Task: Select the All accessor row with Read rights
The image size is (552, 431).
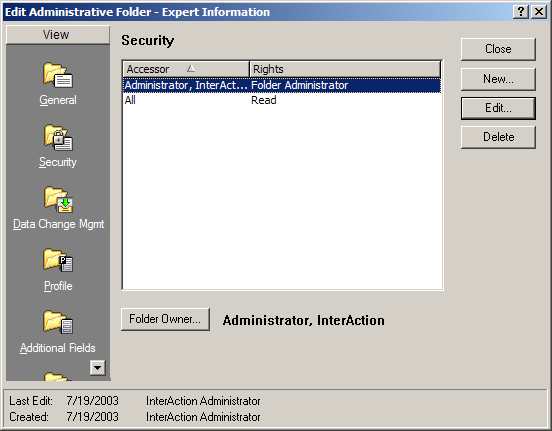Action: click(282, 100)
